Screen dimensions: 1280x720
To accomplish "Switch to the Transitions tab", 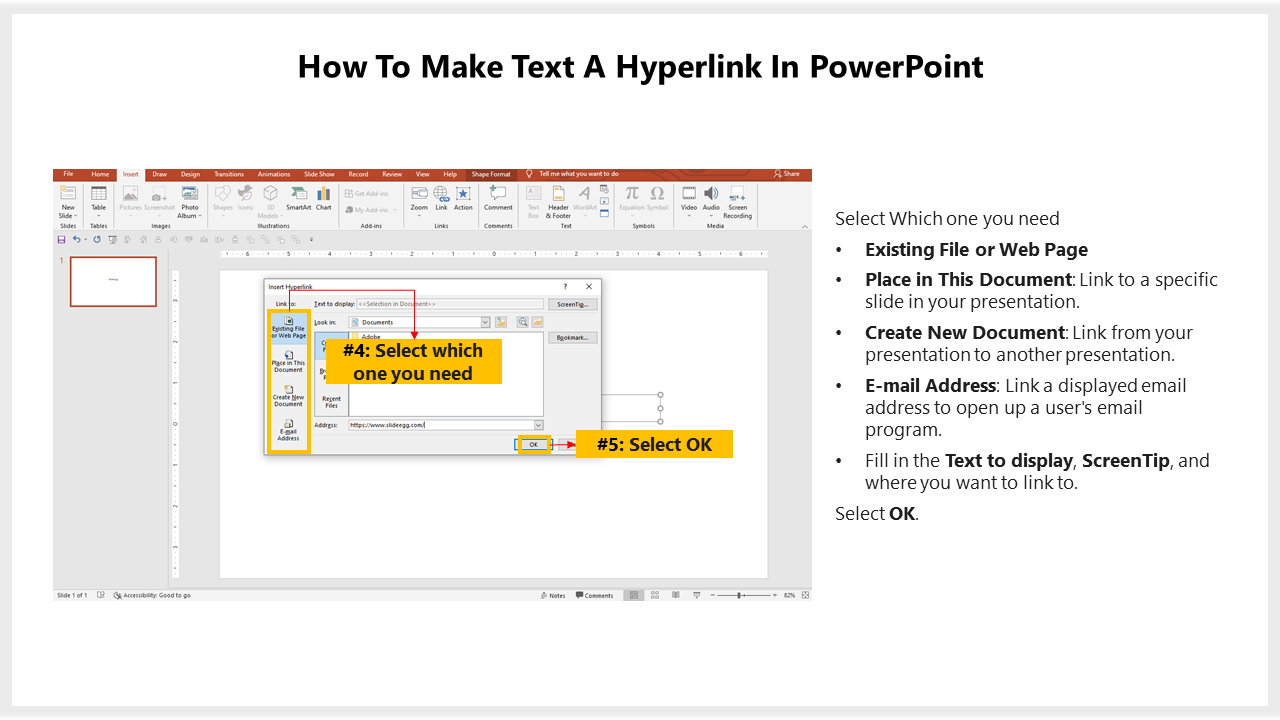I will coord(229,174).
